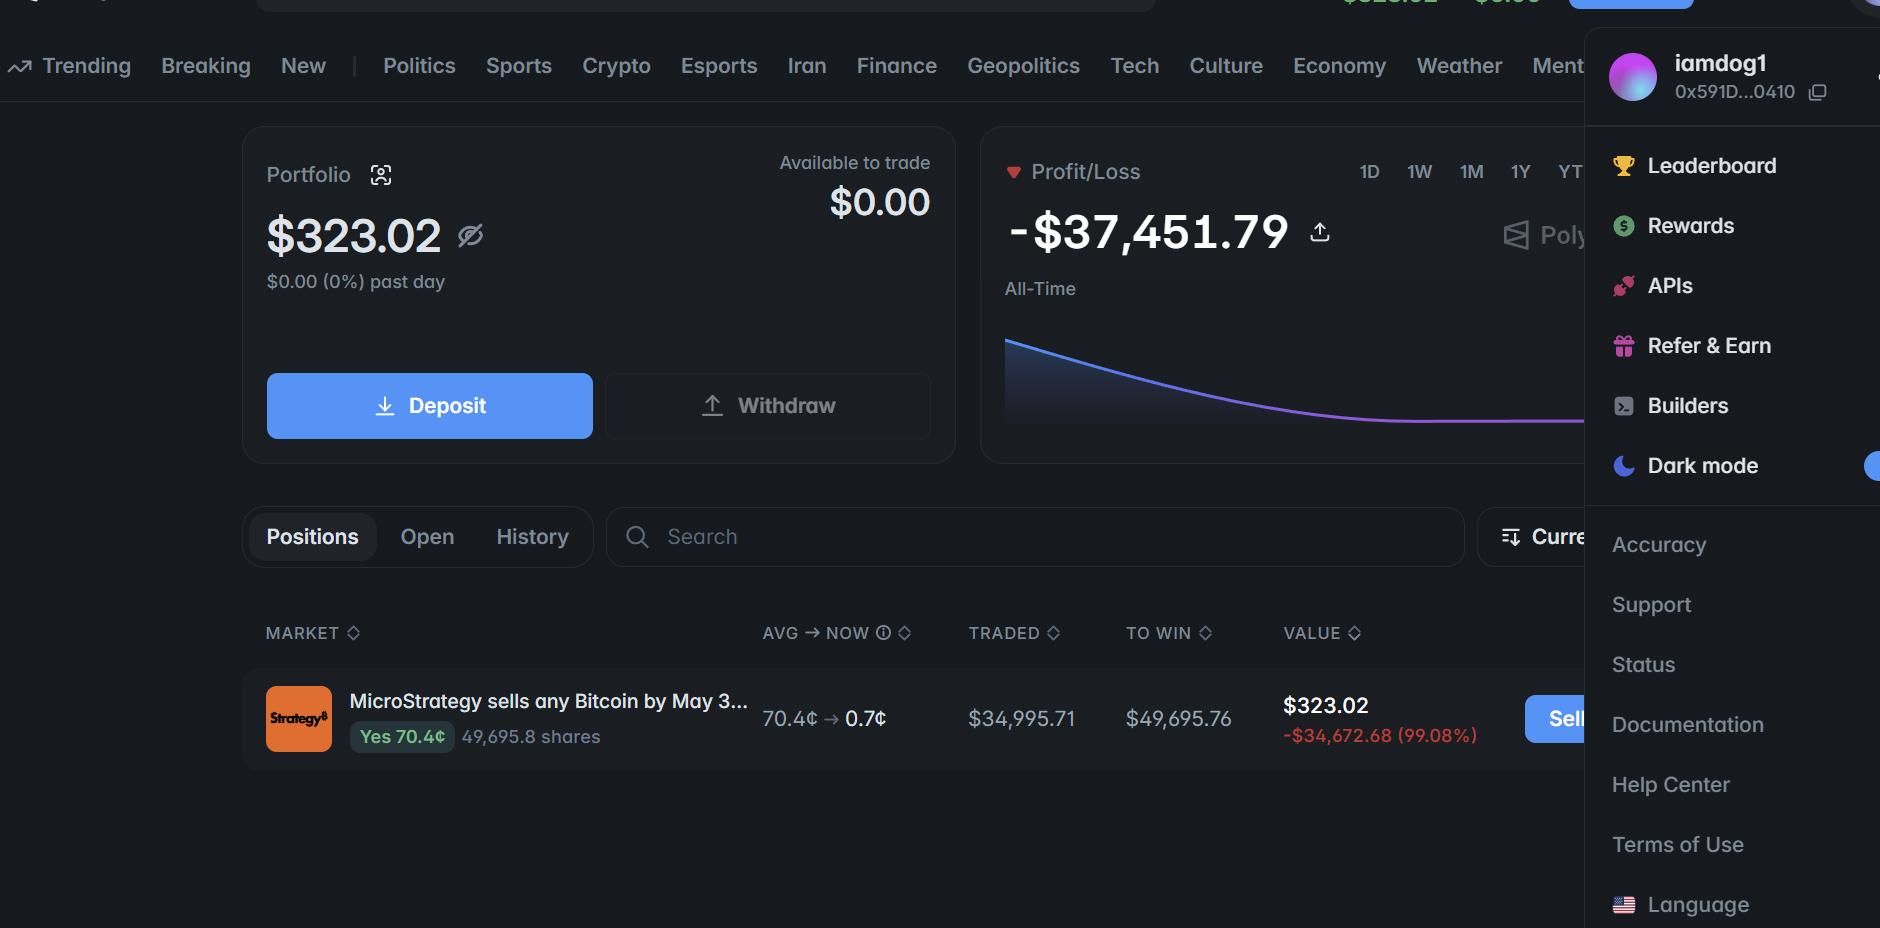The image size is (1880, 928).
Task: Sort positions by the VALUE column
Action: tap(1322, 633)
